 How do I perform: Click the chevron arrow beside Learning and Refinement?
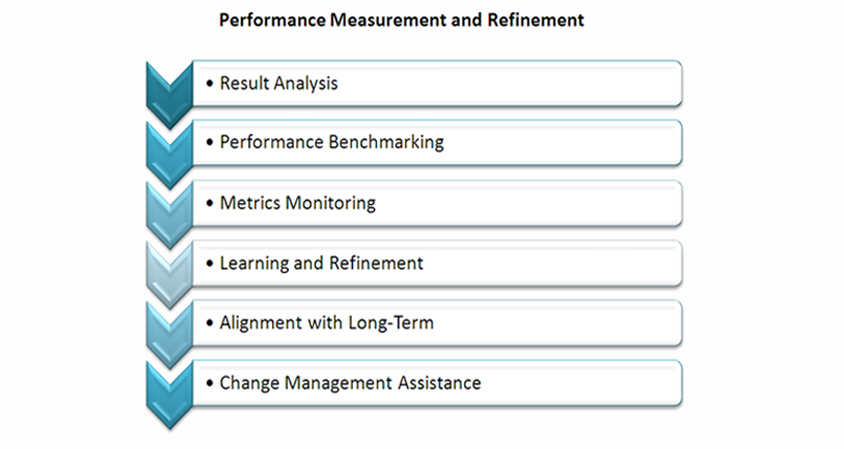point(169,275)
